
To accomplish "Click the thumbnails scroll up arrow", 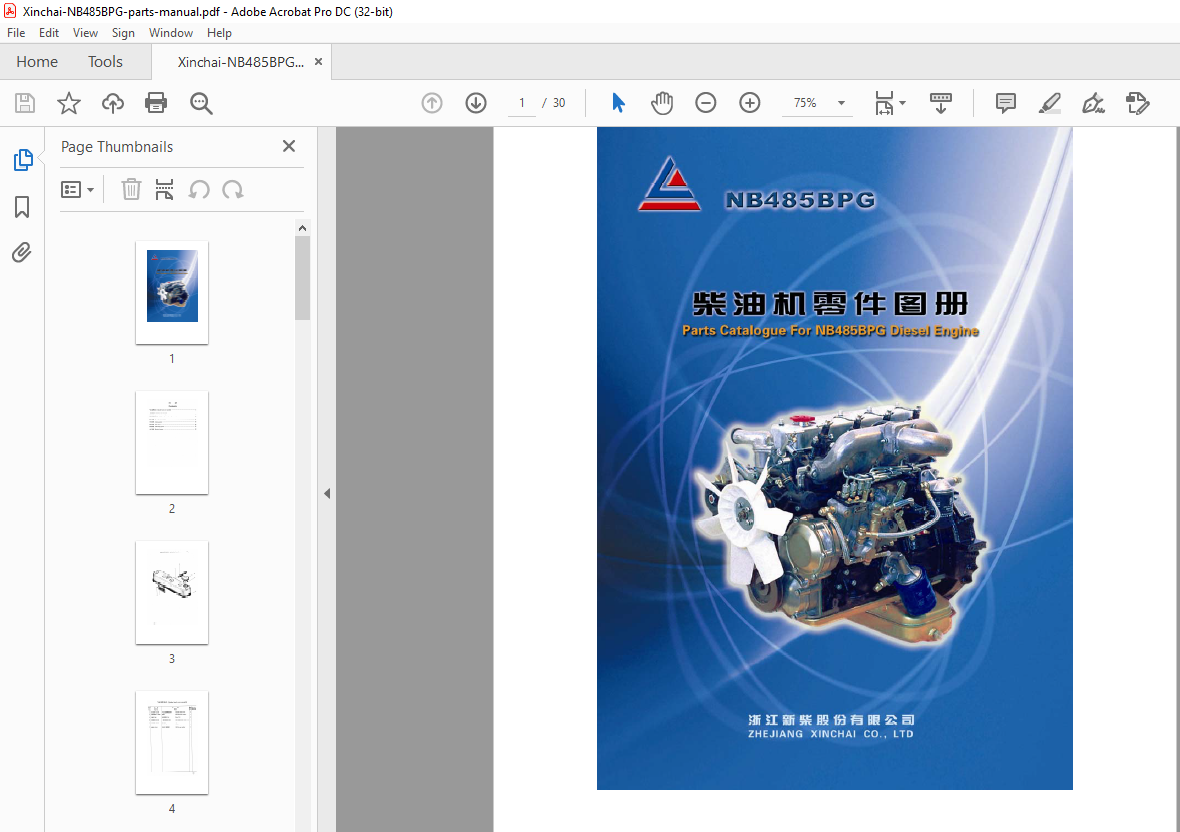I will pos(303,228).
